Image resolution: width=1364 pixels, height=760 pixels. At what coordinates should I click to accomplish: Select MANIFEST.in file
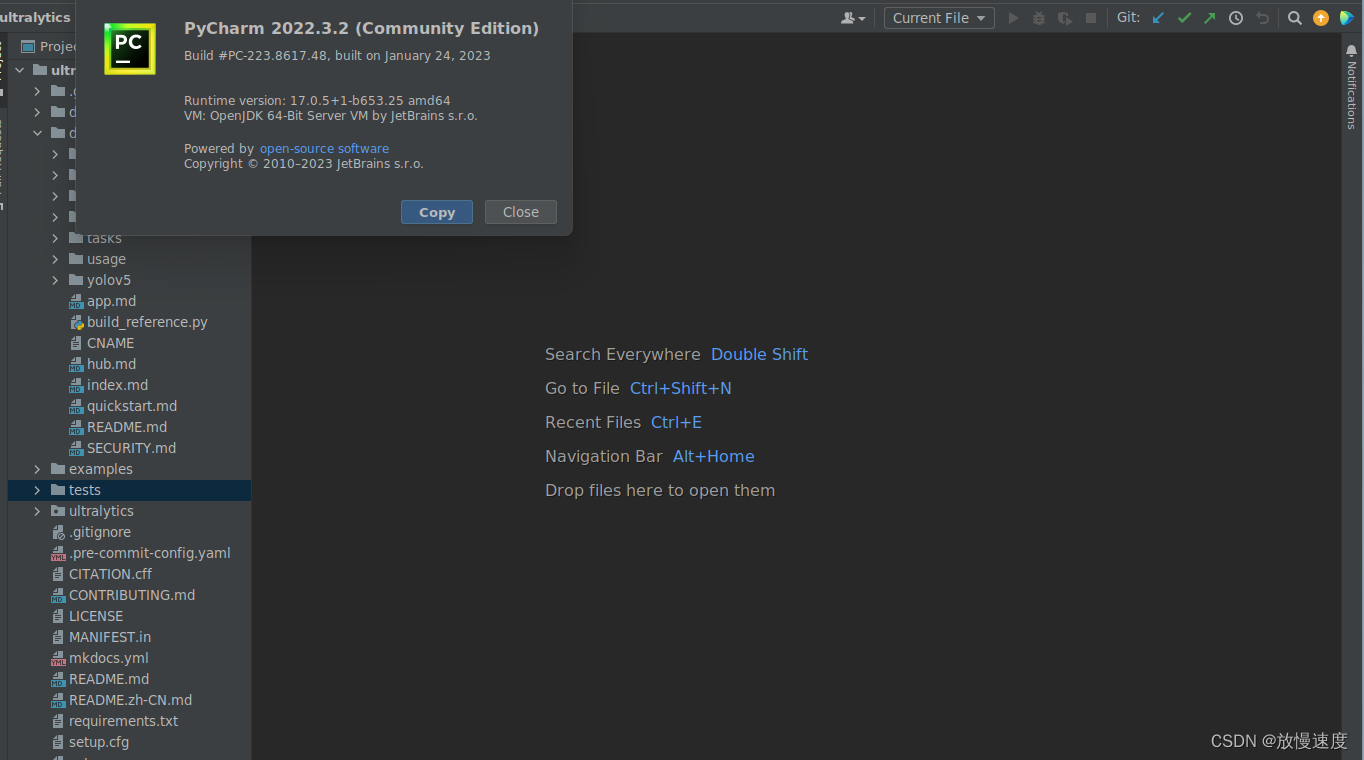pos(110,637)
